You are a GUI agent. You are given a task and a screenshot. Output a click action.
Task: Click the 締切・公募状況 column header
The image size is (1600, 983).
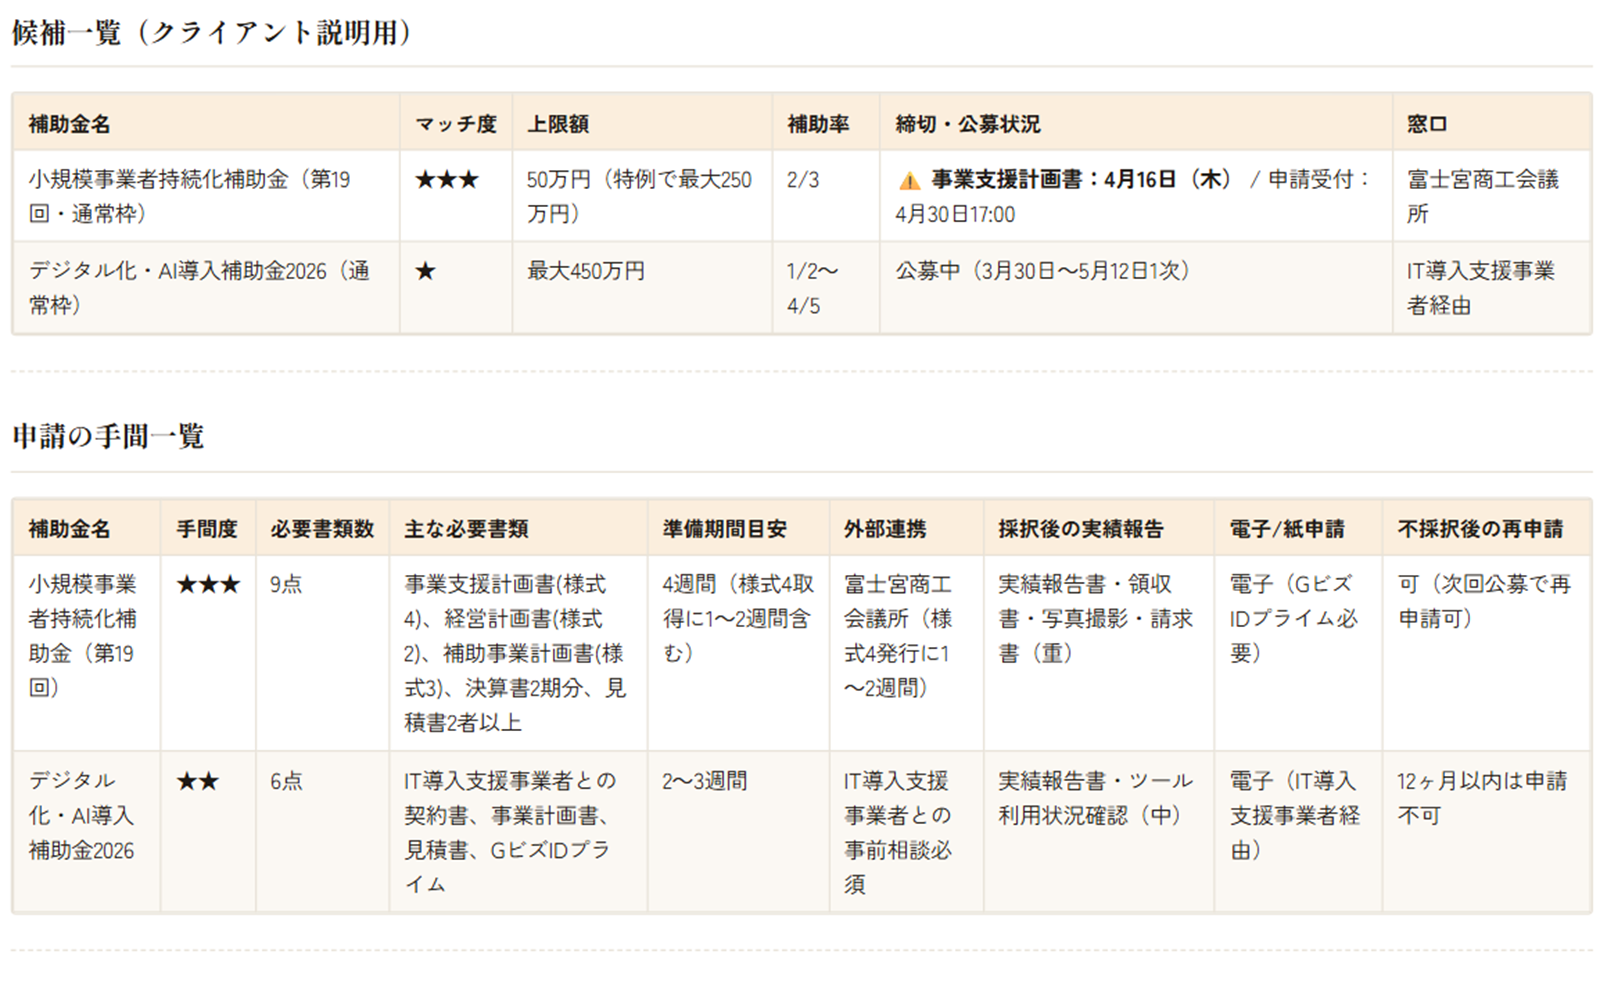967,124
